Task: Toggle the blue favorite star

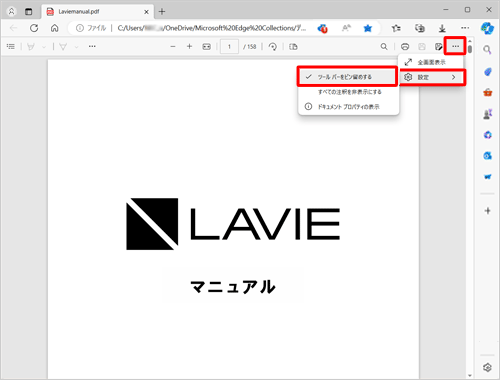Action: pyautogui.click(x=368, y=28)
